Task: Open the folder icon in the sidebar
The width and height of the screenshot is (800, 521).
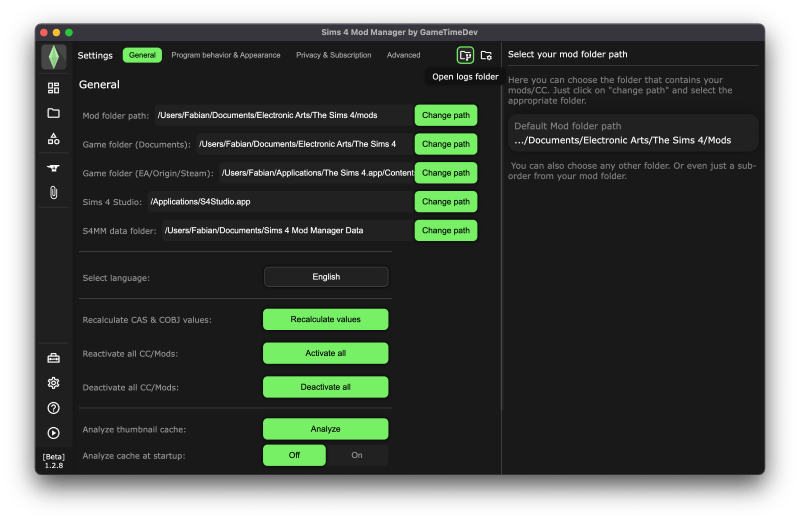Action: pyautogui.click(x=54, y=113)
